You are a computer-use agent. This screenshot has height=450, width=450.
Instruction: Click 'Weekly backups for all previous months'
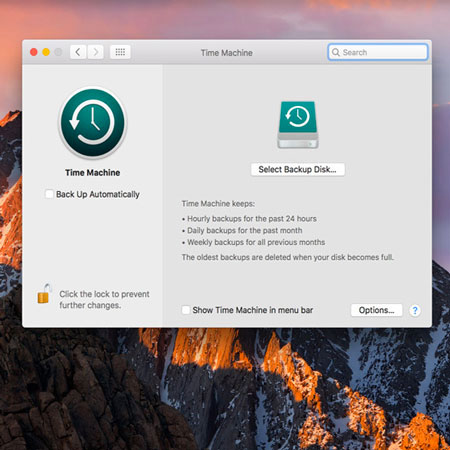(x=256, y=242)
